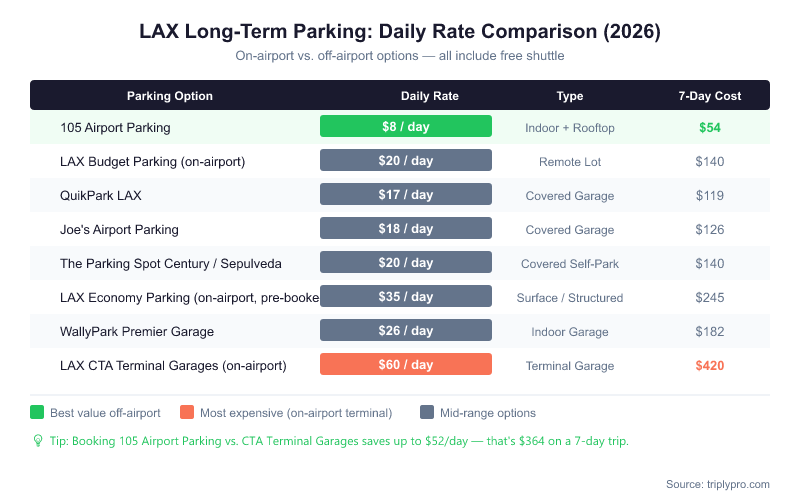Select the 105 Airport Parking row name
The height and width of the screenshot is (500, 800).
pyautogui.click(x=115, y=128)
